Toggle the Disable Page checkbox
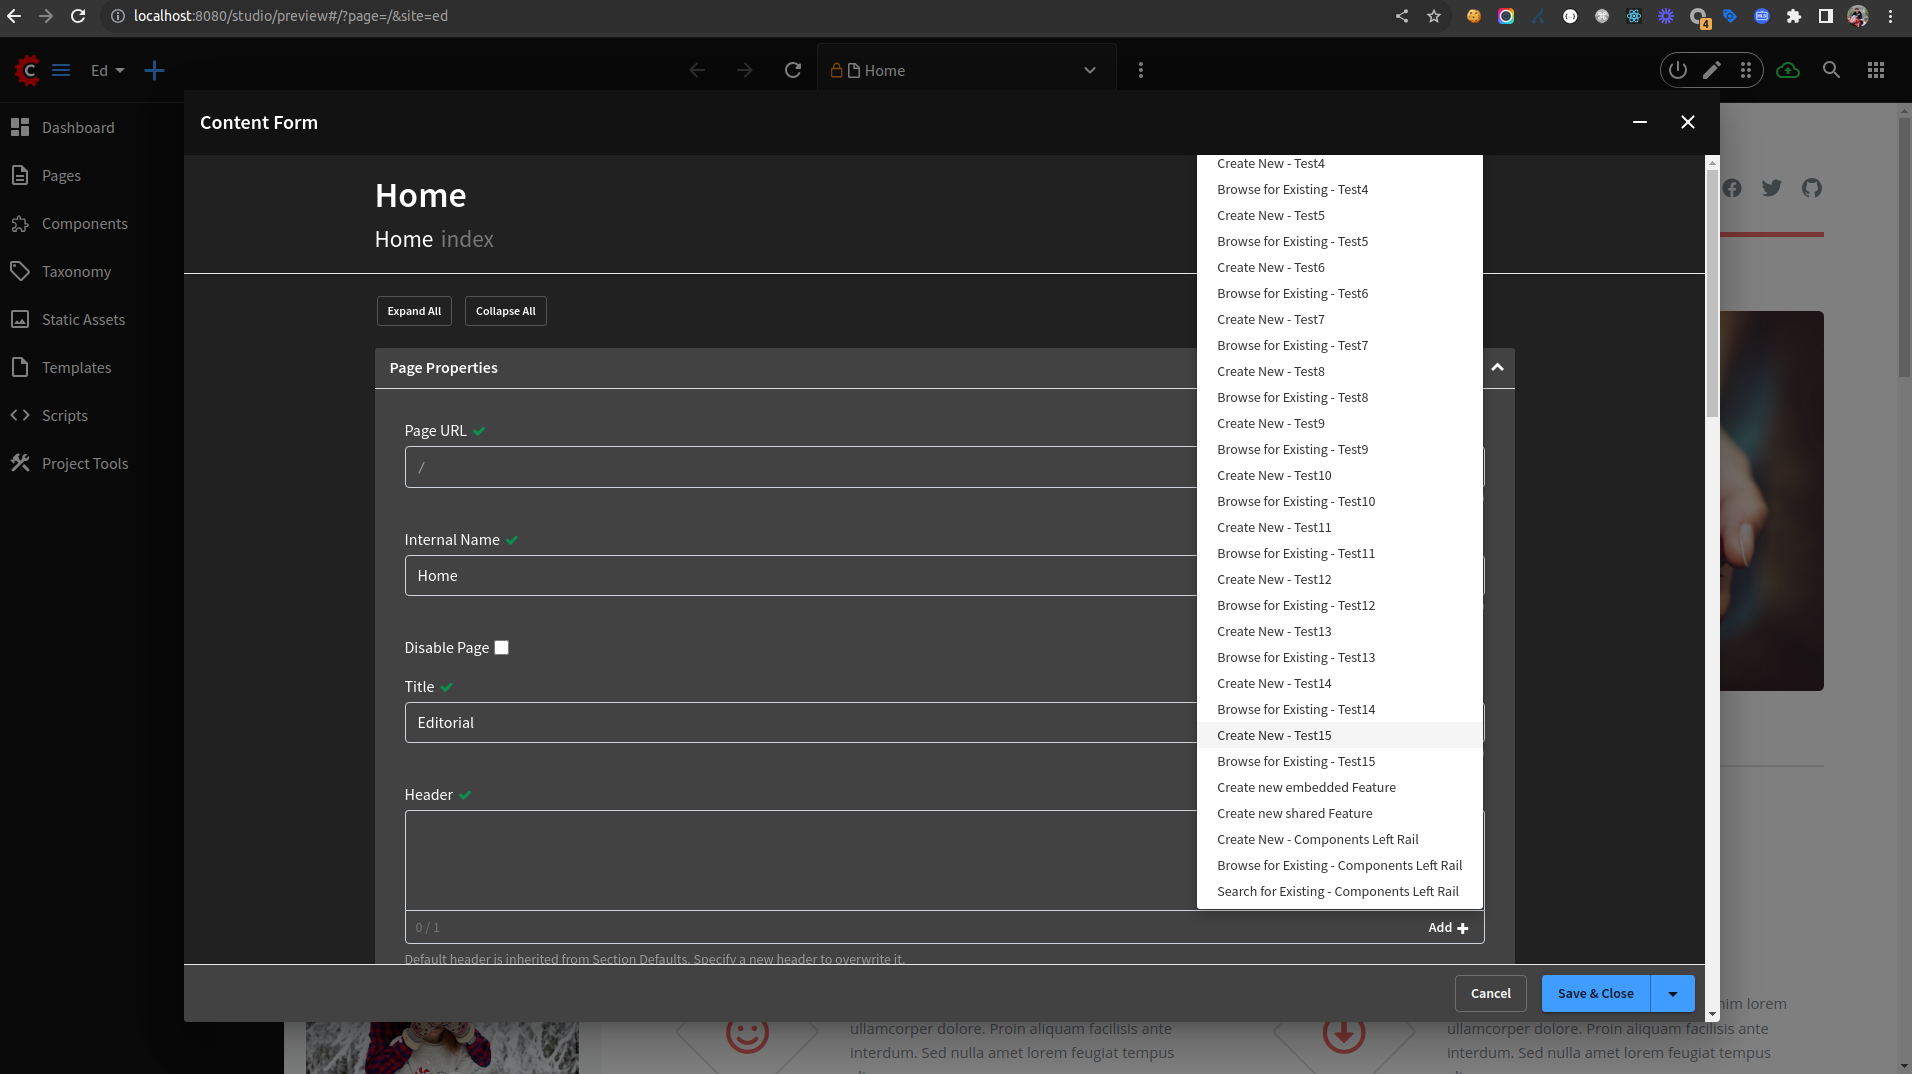The width and height of the screenshot is (1912, 1074). click(501, 647)
